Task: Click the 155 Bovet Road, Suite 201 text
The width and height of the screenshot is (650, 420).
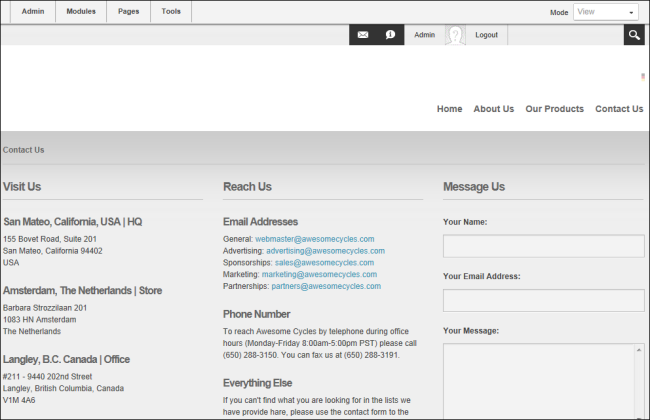Action: 50,239
